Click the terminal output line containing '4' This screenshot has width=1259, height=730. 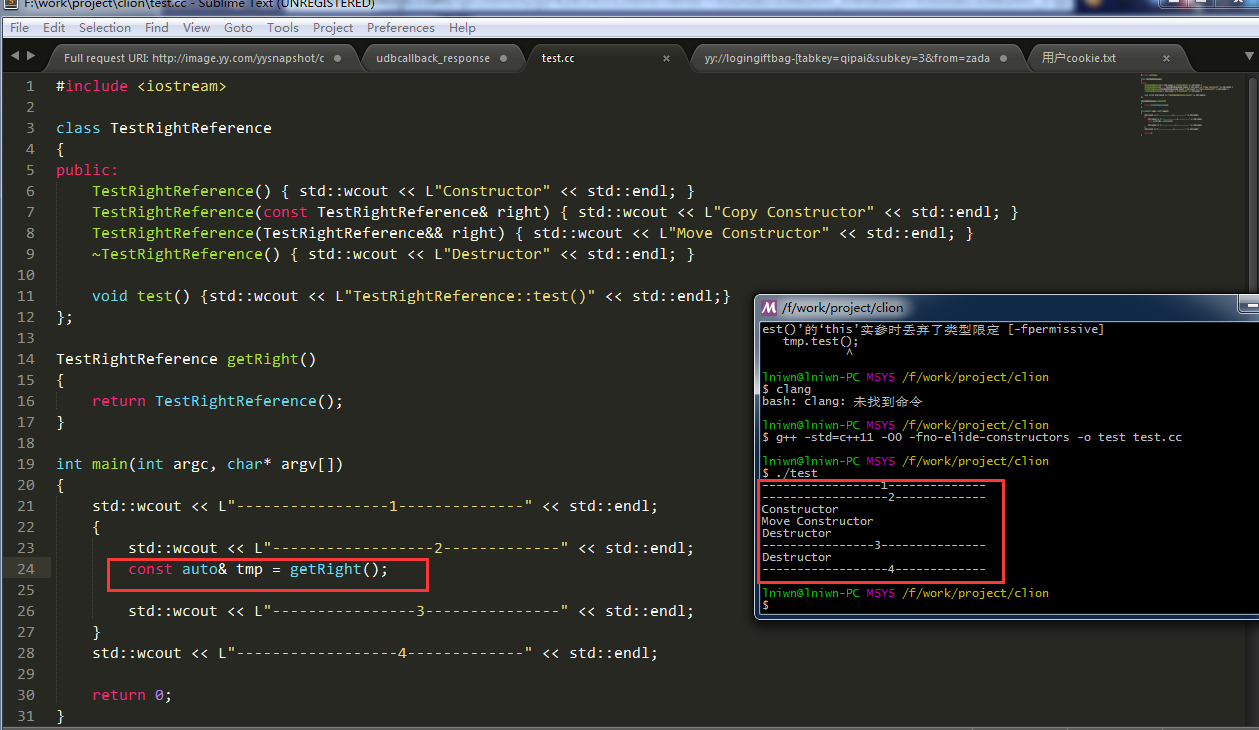[x=874, y=569]
